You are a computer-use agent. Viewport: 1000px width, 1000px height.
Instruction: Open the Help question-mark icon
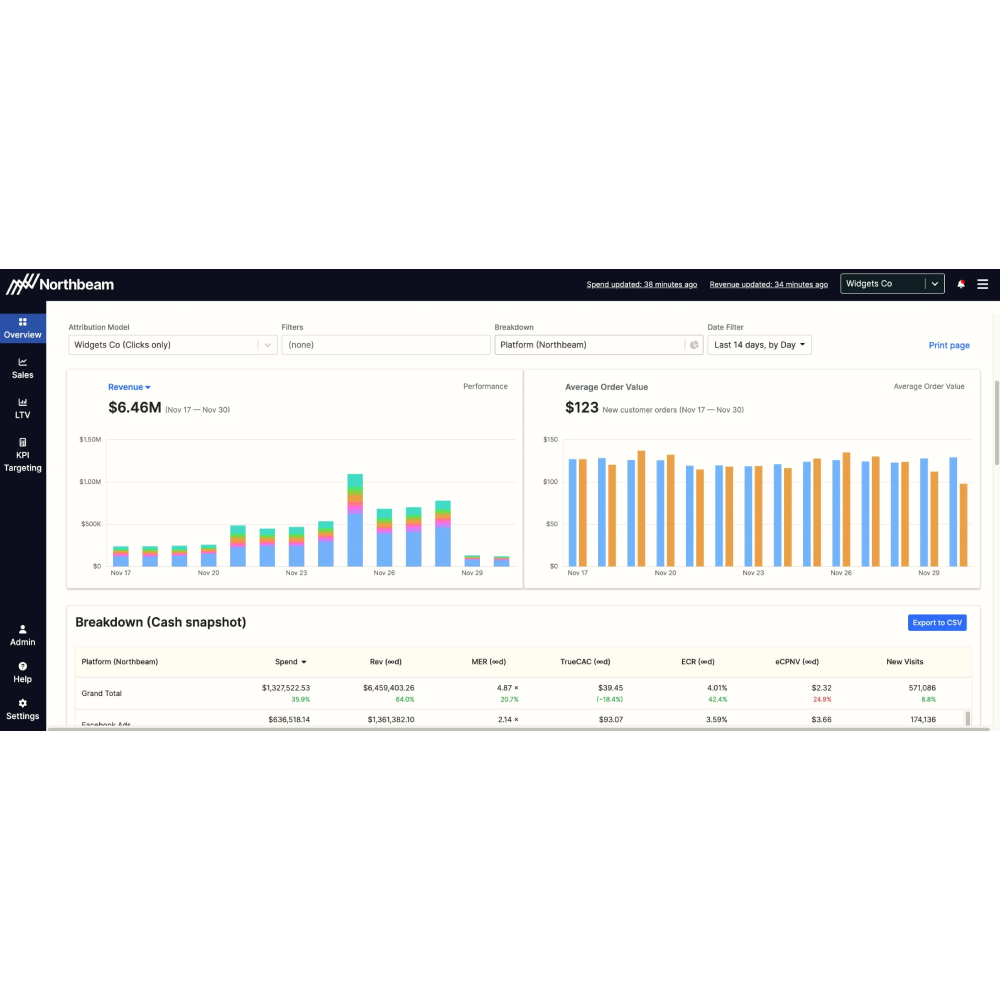[x=22, y=672]
